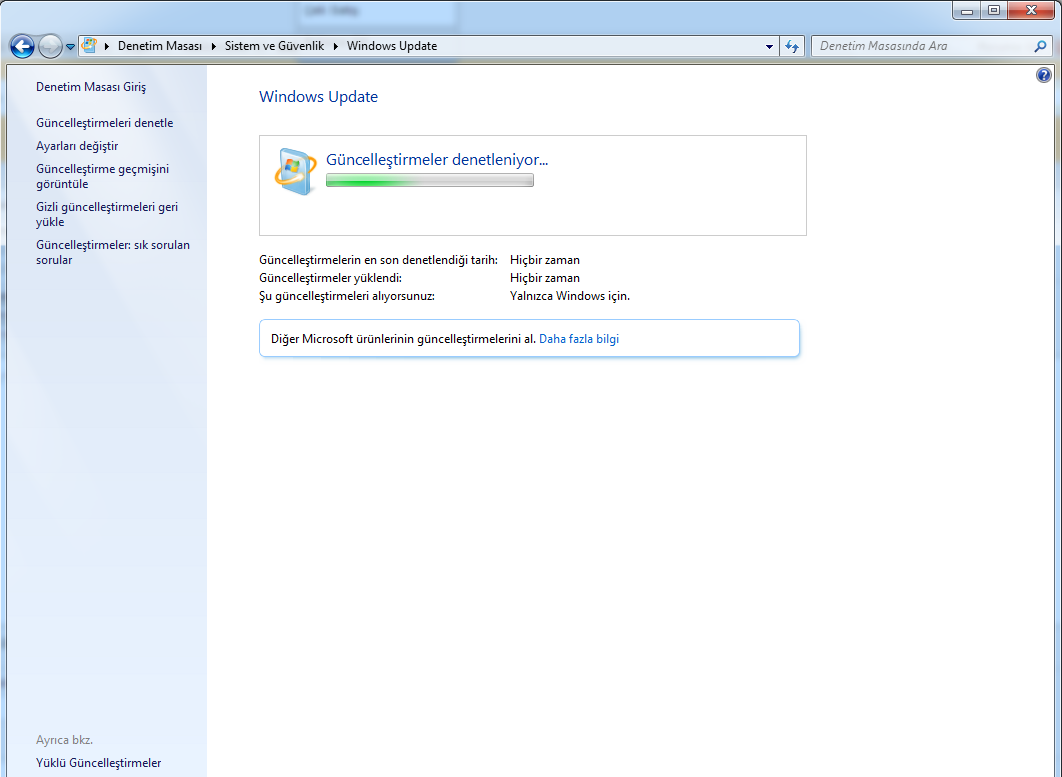The height and width of the screenshot is (777, 1062).
Task: Click Hiçbir zaman beside last checked date
Action: (x=545, y=260)
